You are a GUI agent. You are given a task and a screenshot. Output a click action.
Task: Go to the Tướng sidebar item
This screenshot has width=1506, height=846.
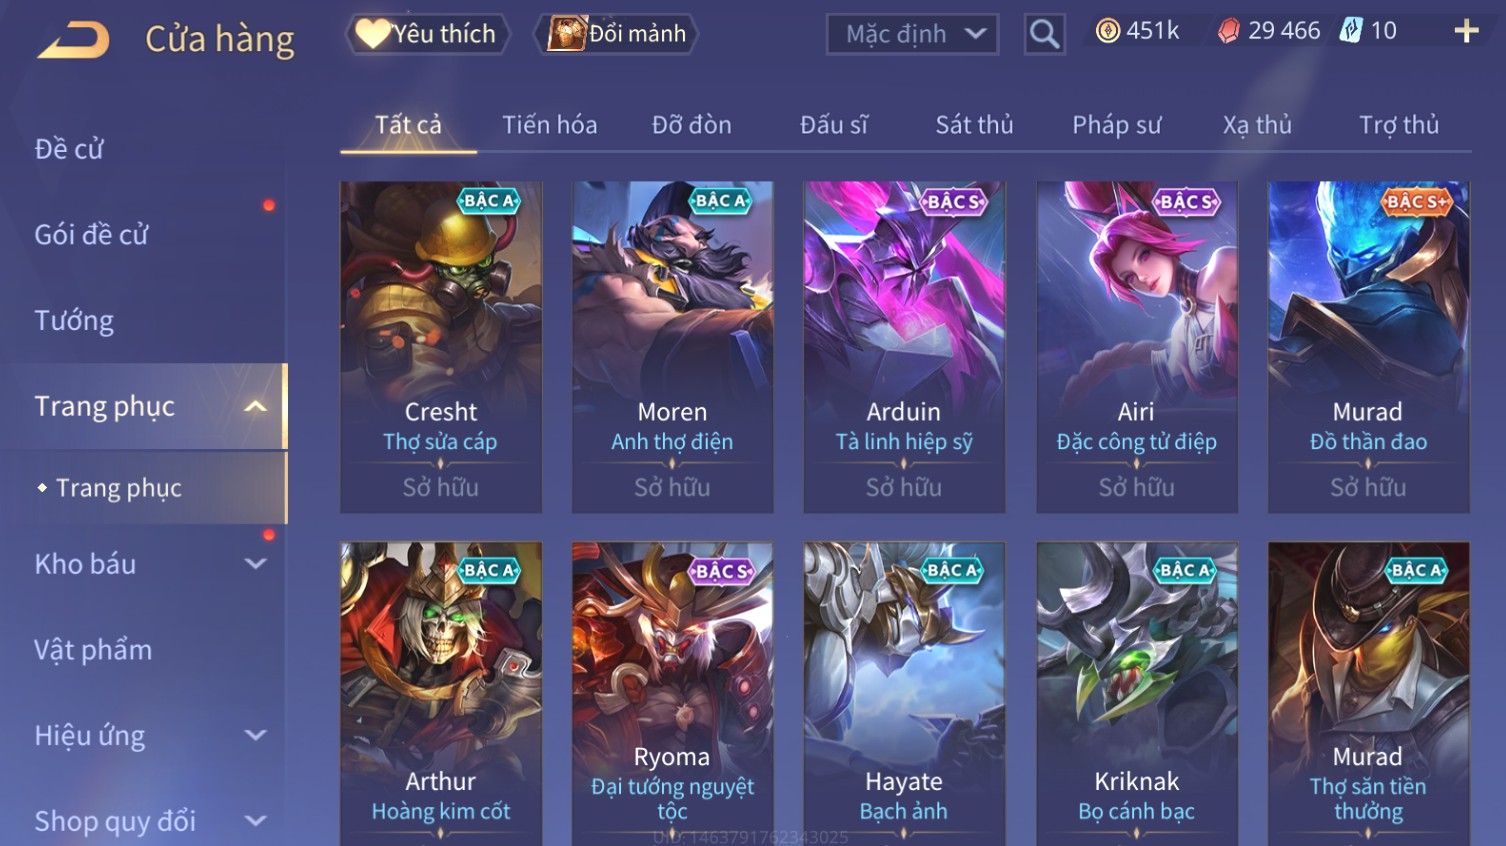[x=74, y=321]
